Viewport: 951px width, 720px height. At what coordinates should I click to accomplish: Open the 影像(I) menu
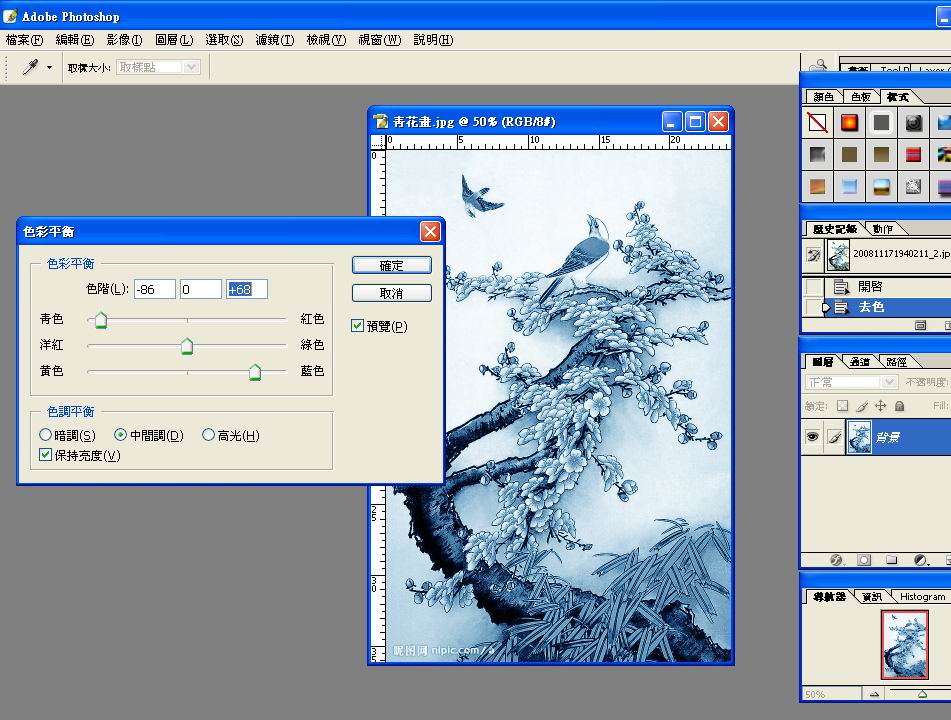coord(124,39)
